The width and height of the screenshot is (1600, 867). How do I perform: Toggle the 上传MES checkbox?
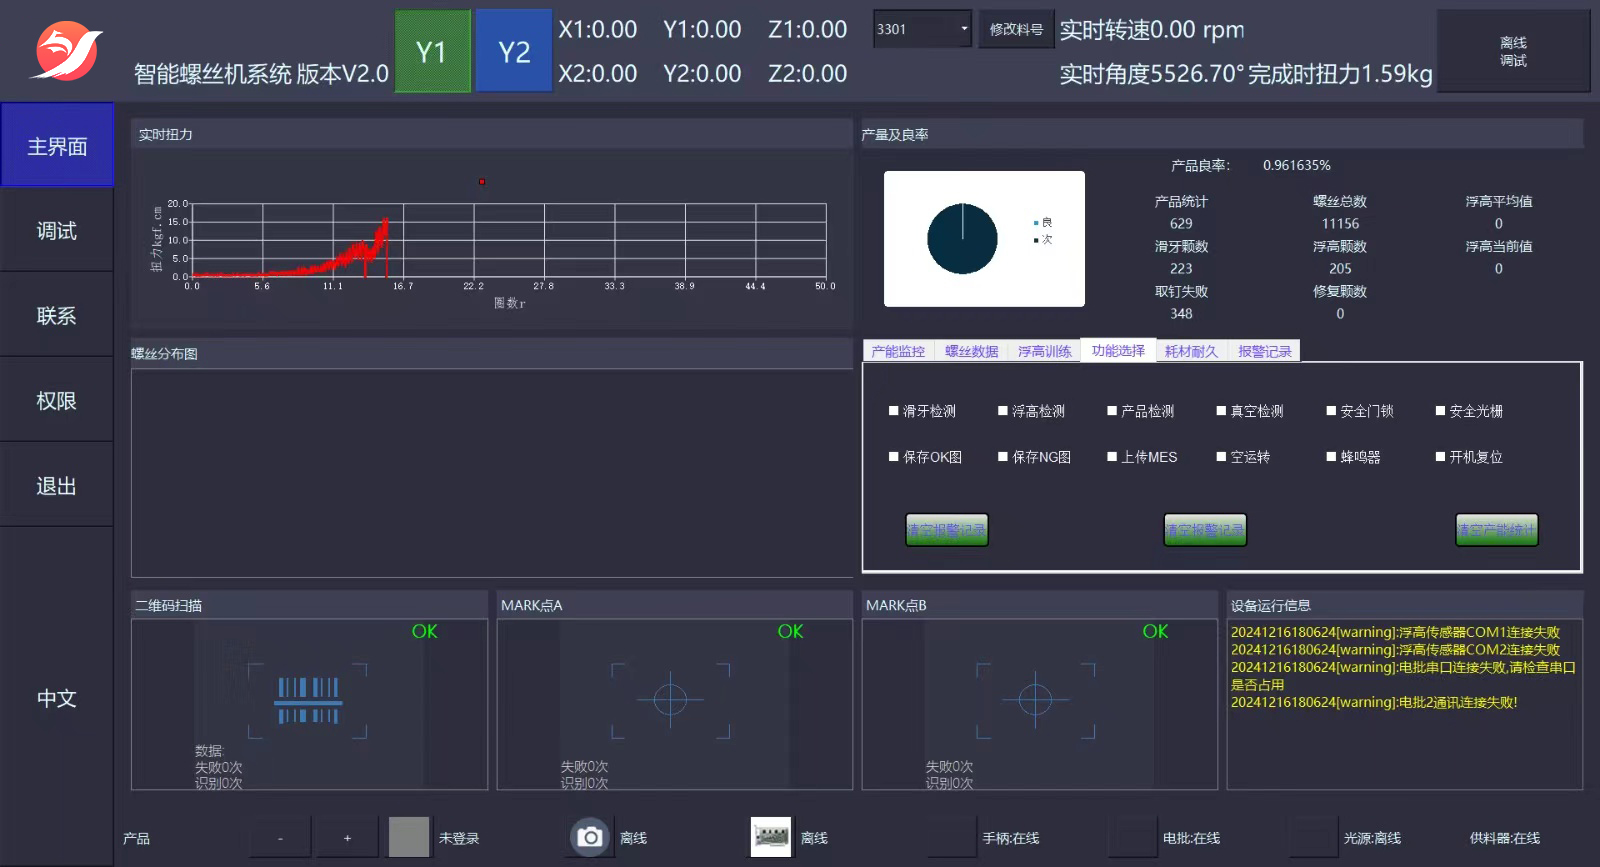point(1112,457)
